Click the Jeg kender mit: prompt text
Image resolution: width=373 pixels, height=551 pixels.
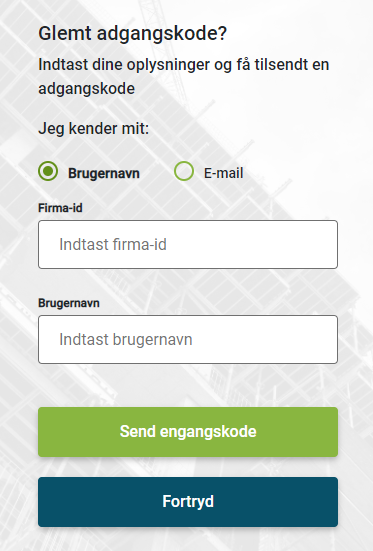coord(94,129)
